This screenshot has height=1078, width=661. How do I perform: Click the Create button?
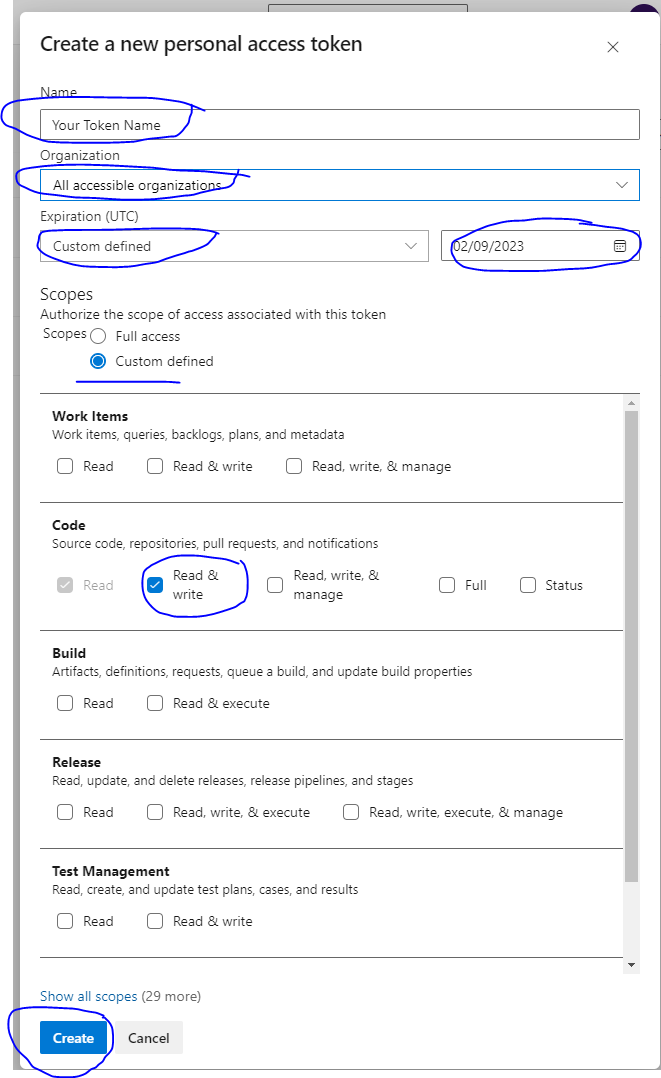tap(73, 1038)
